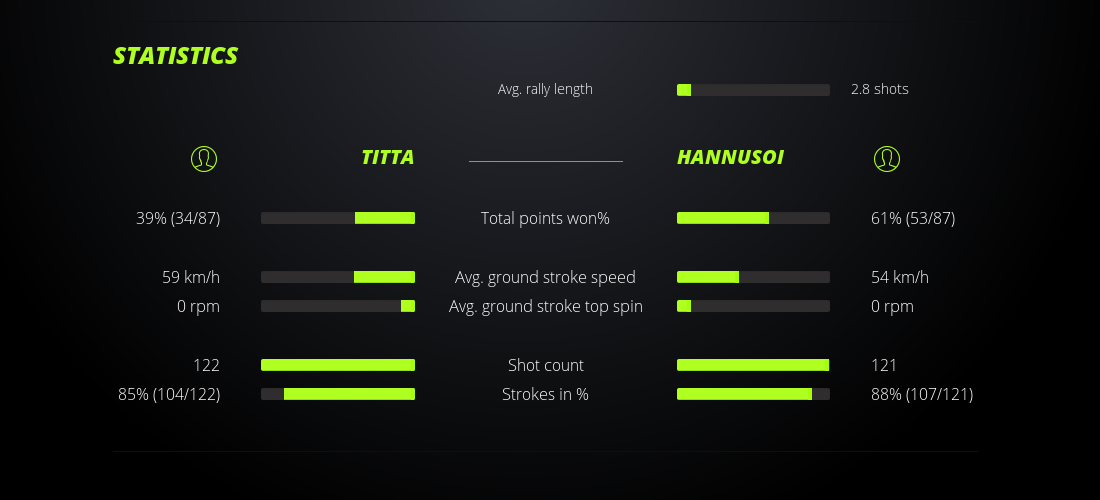Viewport: 1100px width, 500px height.
Task: Click the STATISTICS heading
Action: pos(175,56)
